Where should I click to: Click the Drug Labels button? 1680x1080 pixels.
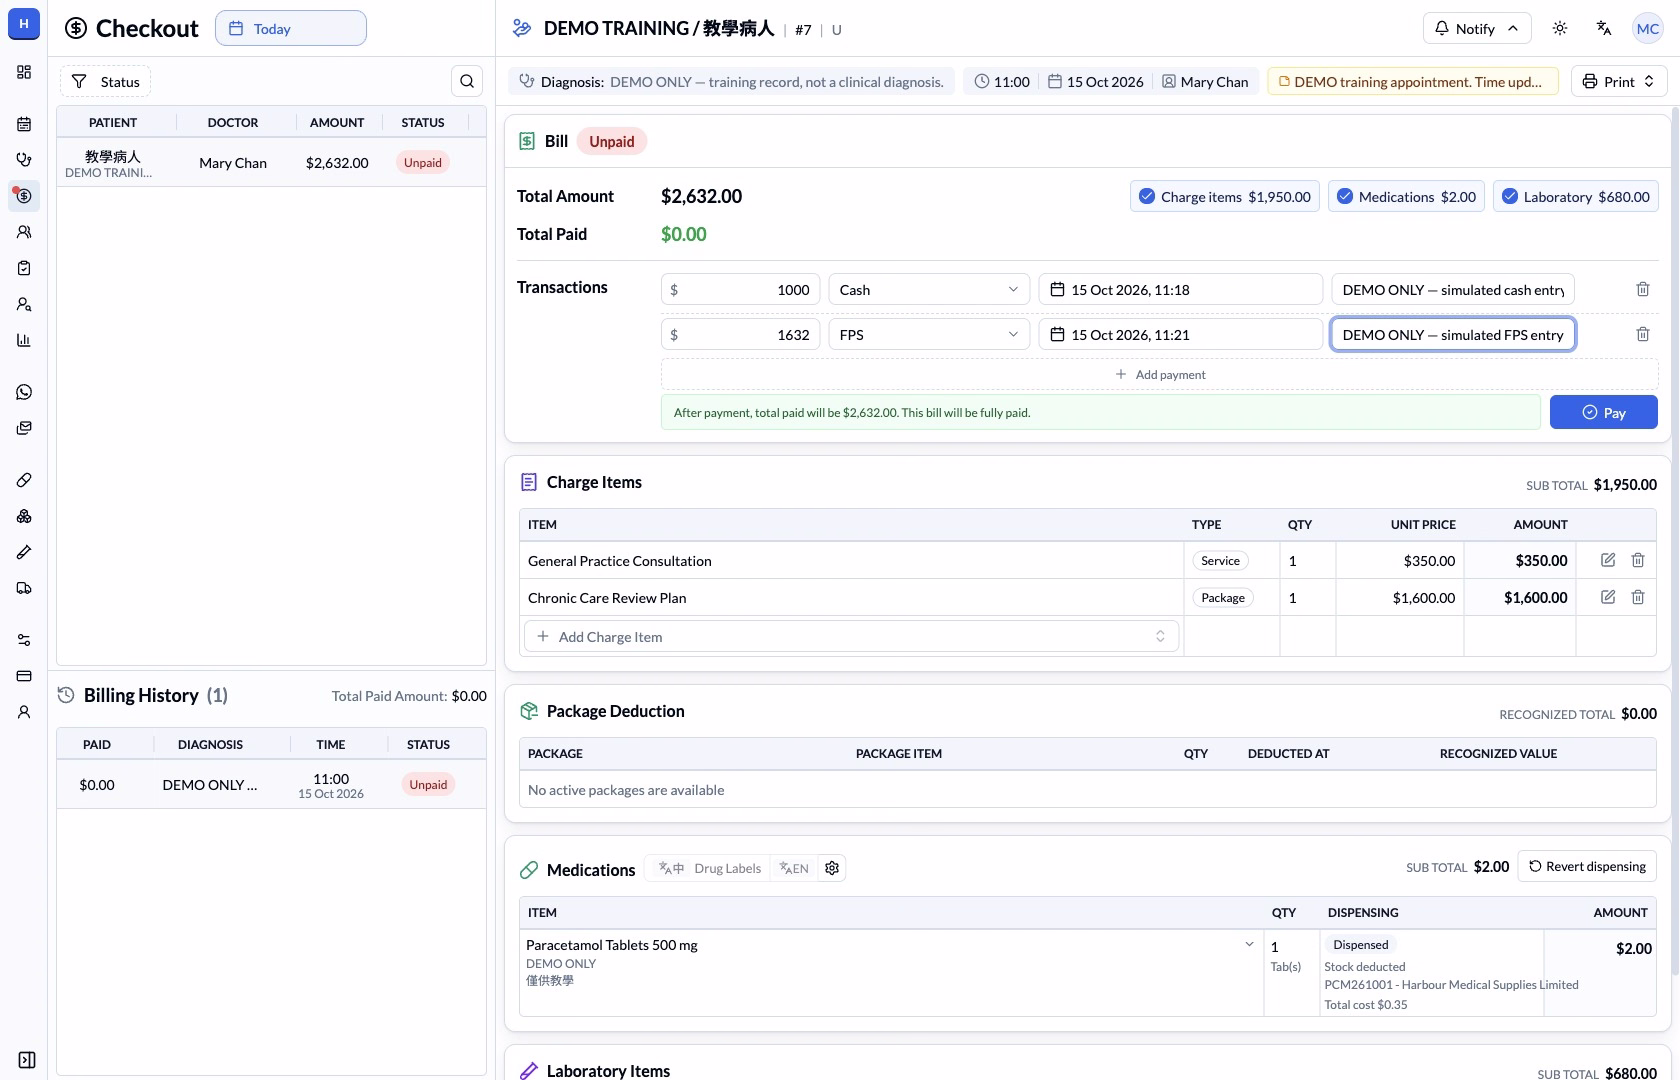pyautogui.click(x=727, y=868)
